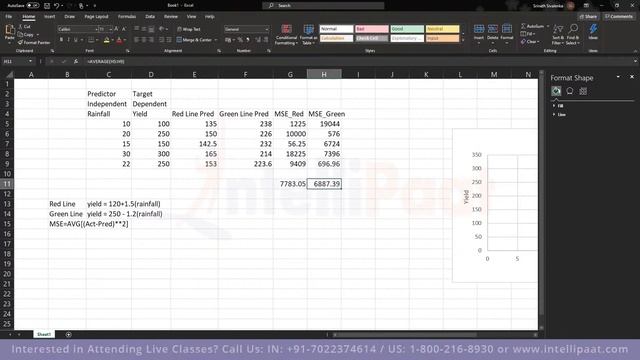The image size is (640, 360).
Task: Open the General number format dropdown
Action: coord(267,29)
